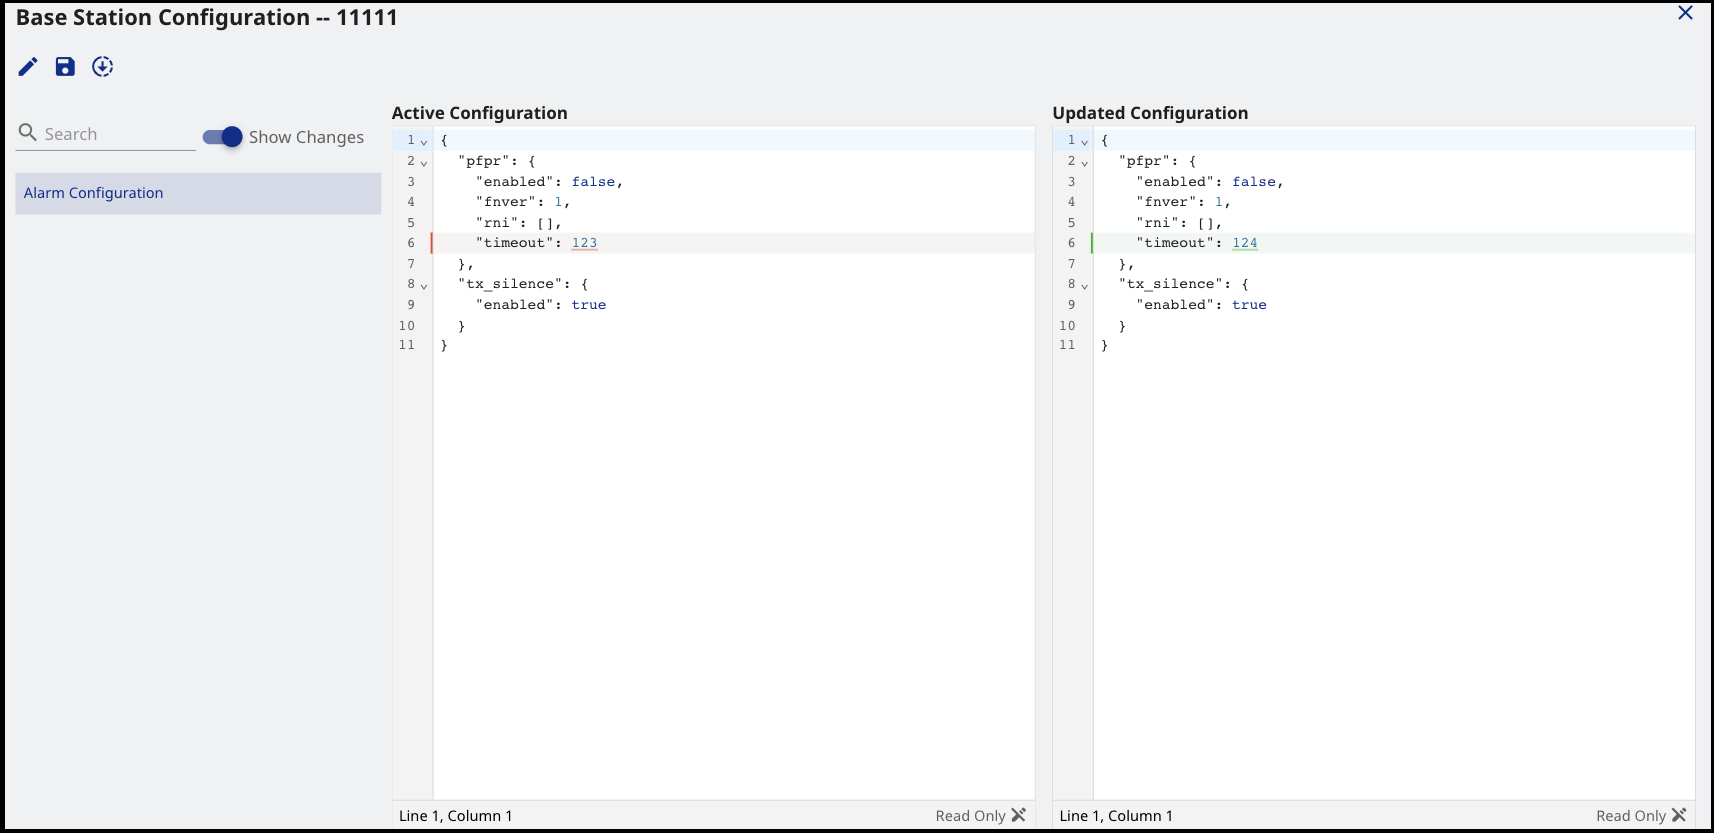Click into the Search field
1714x833 pixels.
pyautogui.click(x=118, y=134)
